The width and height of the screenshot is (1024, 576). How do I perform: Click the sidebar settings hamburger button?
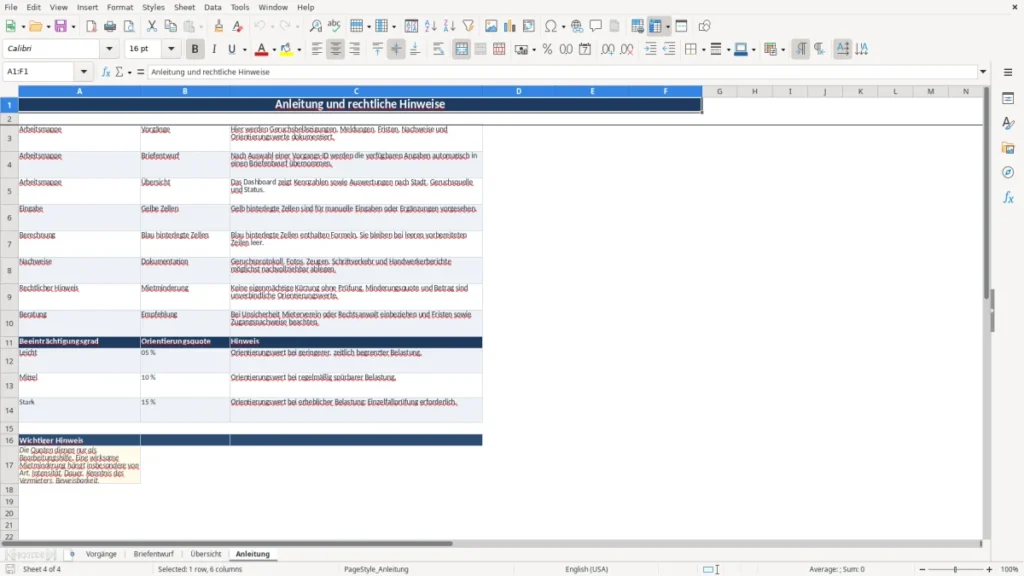(x=1008, y=72)
